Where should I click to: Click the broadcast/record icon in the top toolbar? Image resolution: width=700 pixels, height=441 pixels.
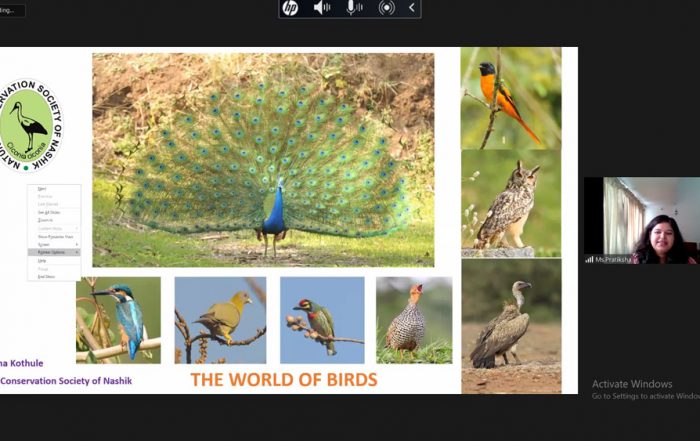[387, 8]
